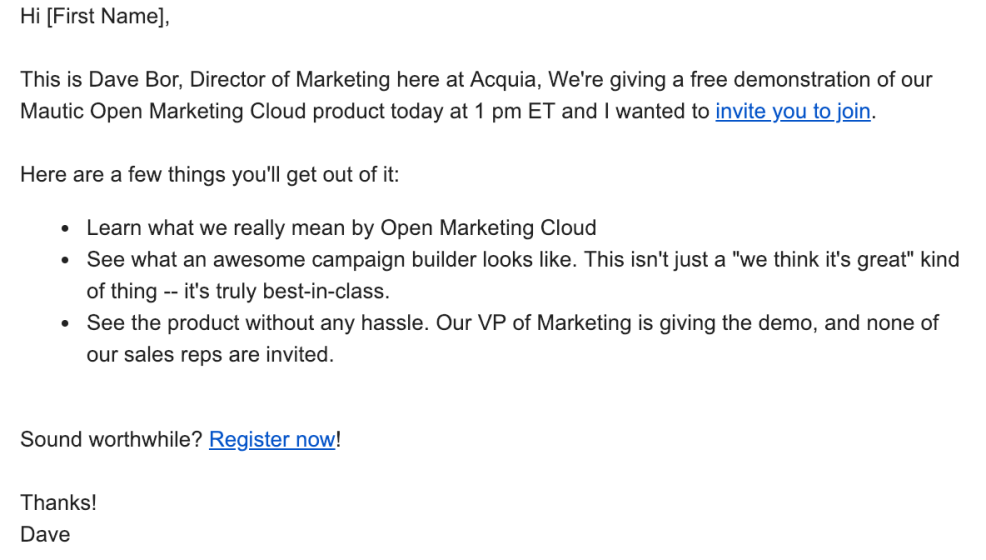Viewport: 986px width, 560px height.
Task: Click the third bullet point dot
Action: 65,324
